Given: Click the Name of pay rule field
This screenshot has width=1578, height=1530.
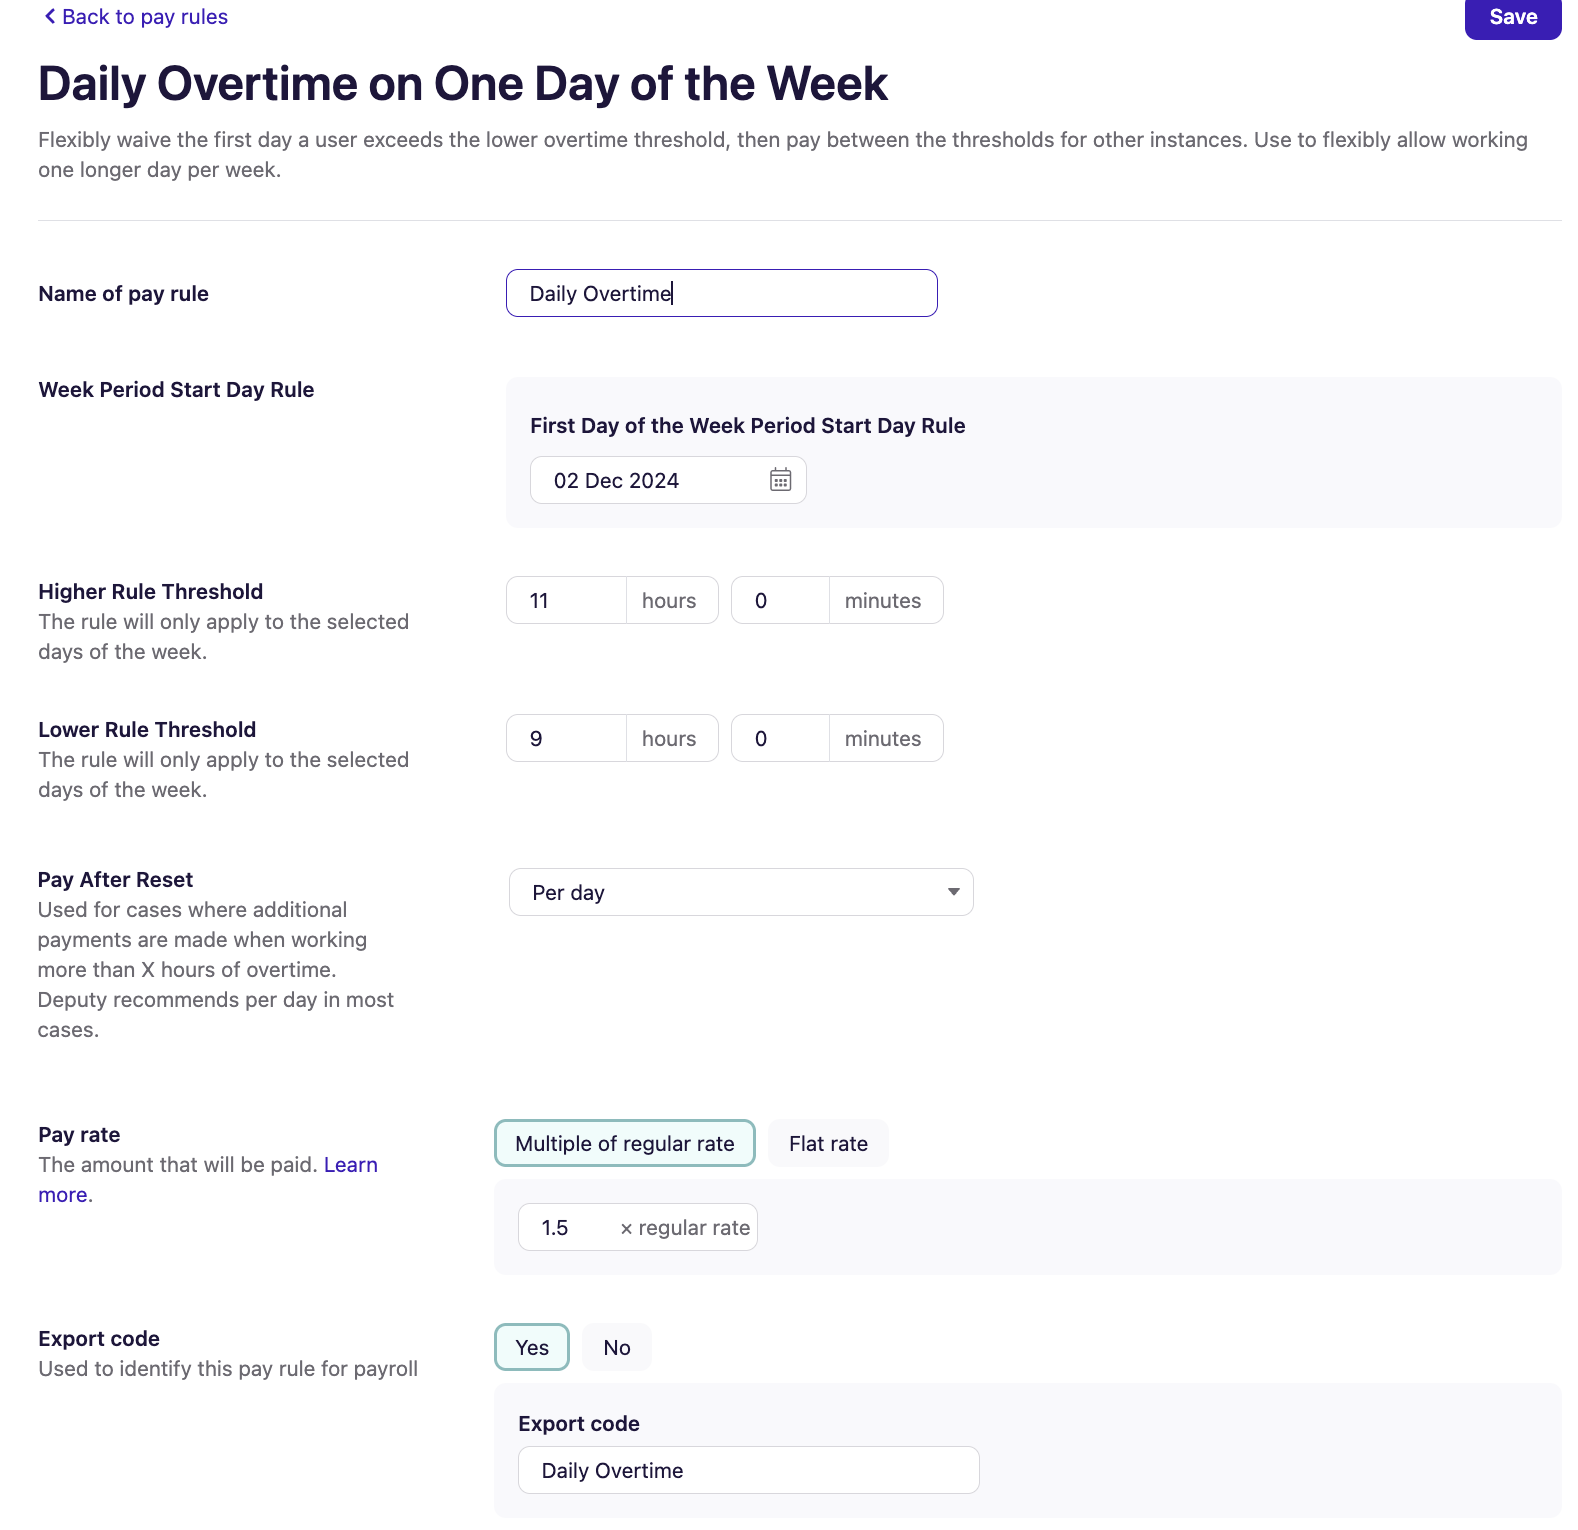Looking at the screenshot, I should pyautogui.click(x=721, y=293).
